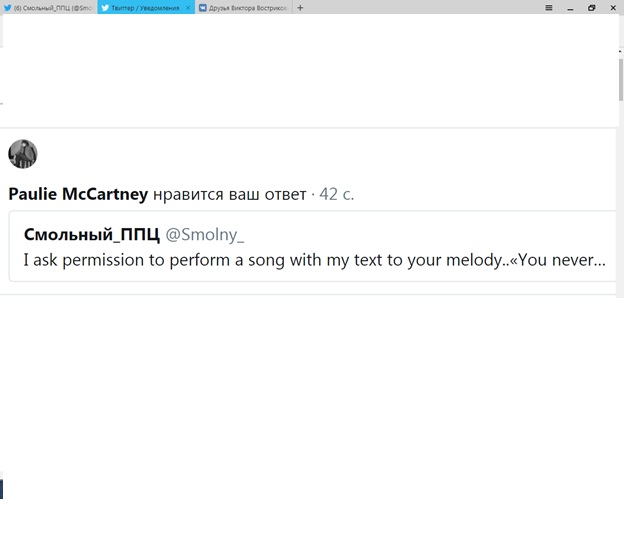624x539 pixels.
Task: Click VK icon on third tab
Action: 203,7
